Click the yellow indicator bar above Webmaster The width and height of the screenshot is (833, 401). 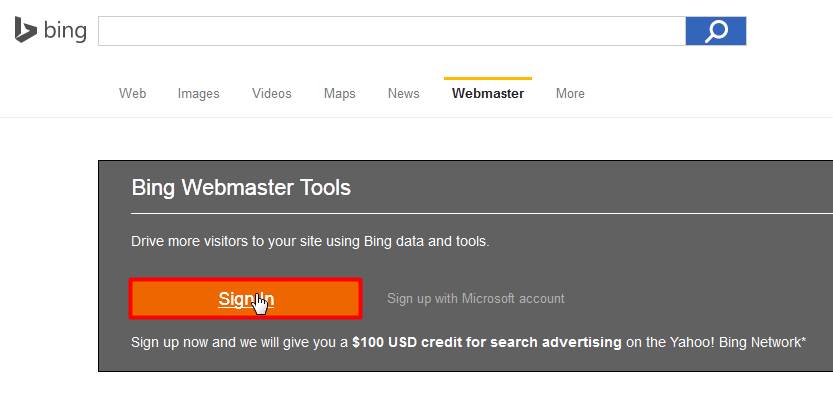(488, 79)
